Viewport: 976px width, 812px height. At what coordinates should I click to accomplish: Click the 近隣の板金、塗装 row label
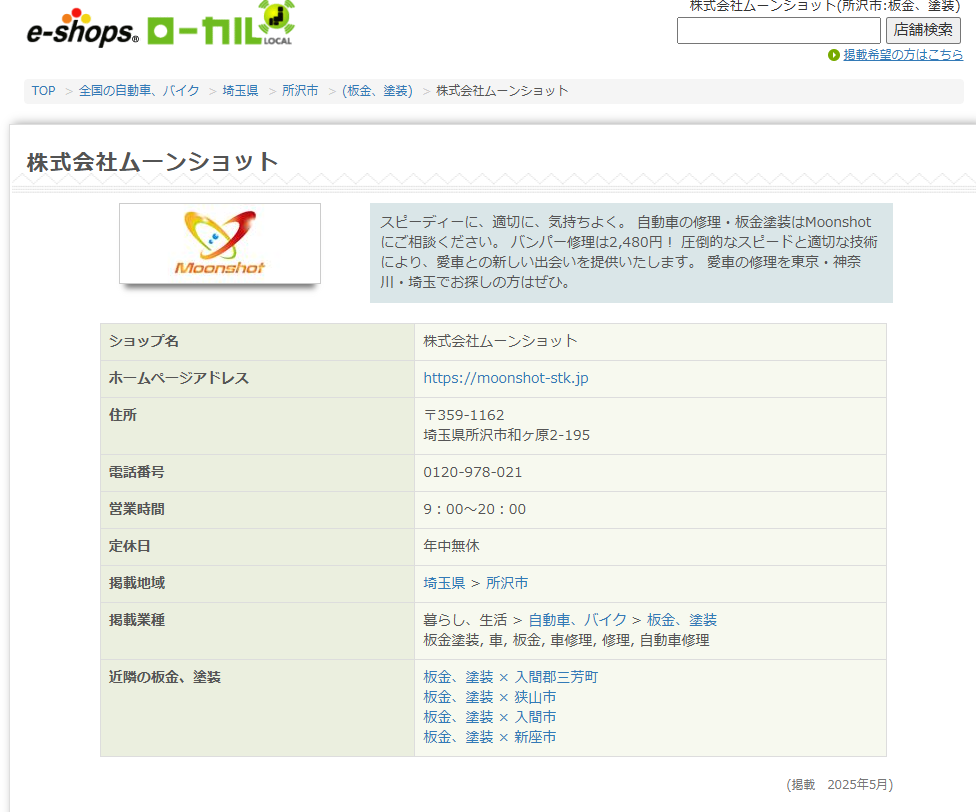pos(164,677)
